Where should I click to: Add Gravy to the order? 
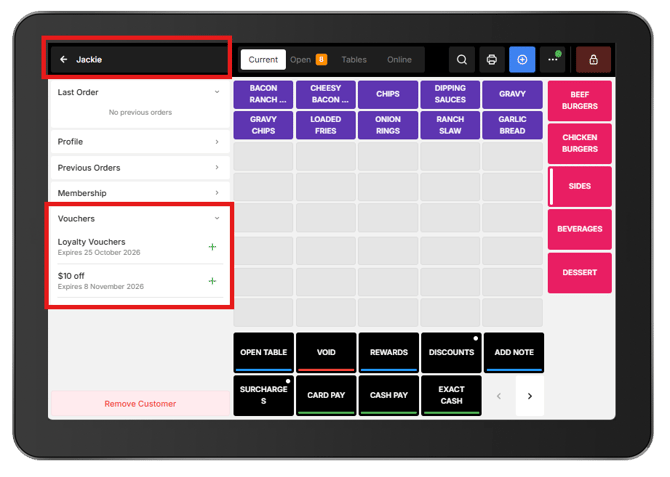point(512,94)
